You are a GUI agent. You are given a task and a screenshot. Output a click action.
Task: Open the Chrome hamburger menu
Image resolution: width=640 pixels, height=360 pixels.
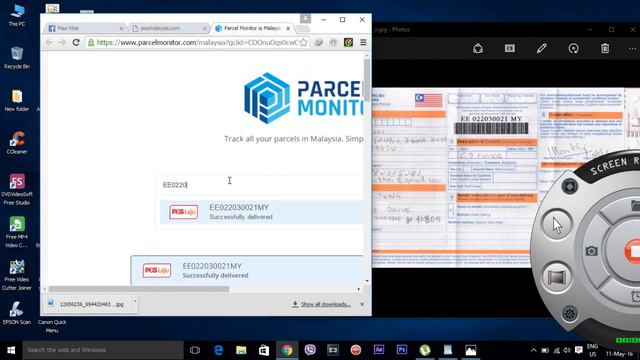363,42
